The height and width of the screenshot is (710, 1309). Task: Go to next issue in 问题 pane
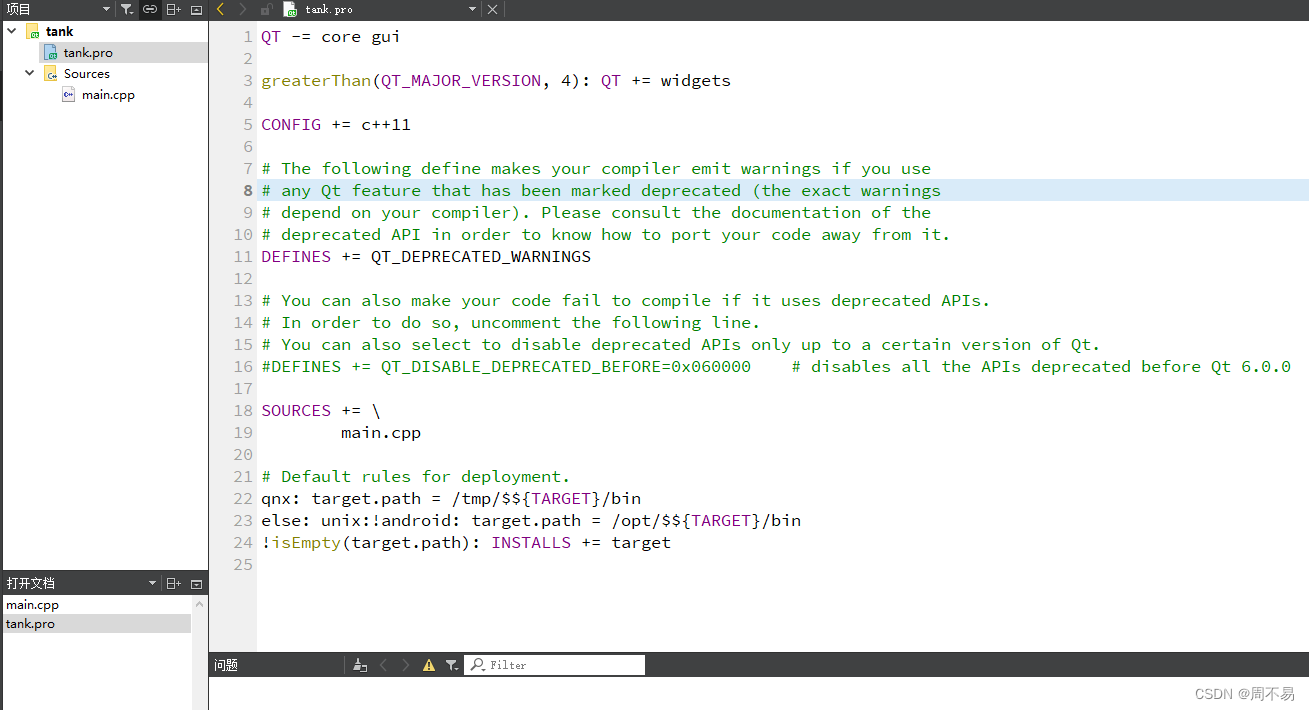tap(406, 665)
